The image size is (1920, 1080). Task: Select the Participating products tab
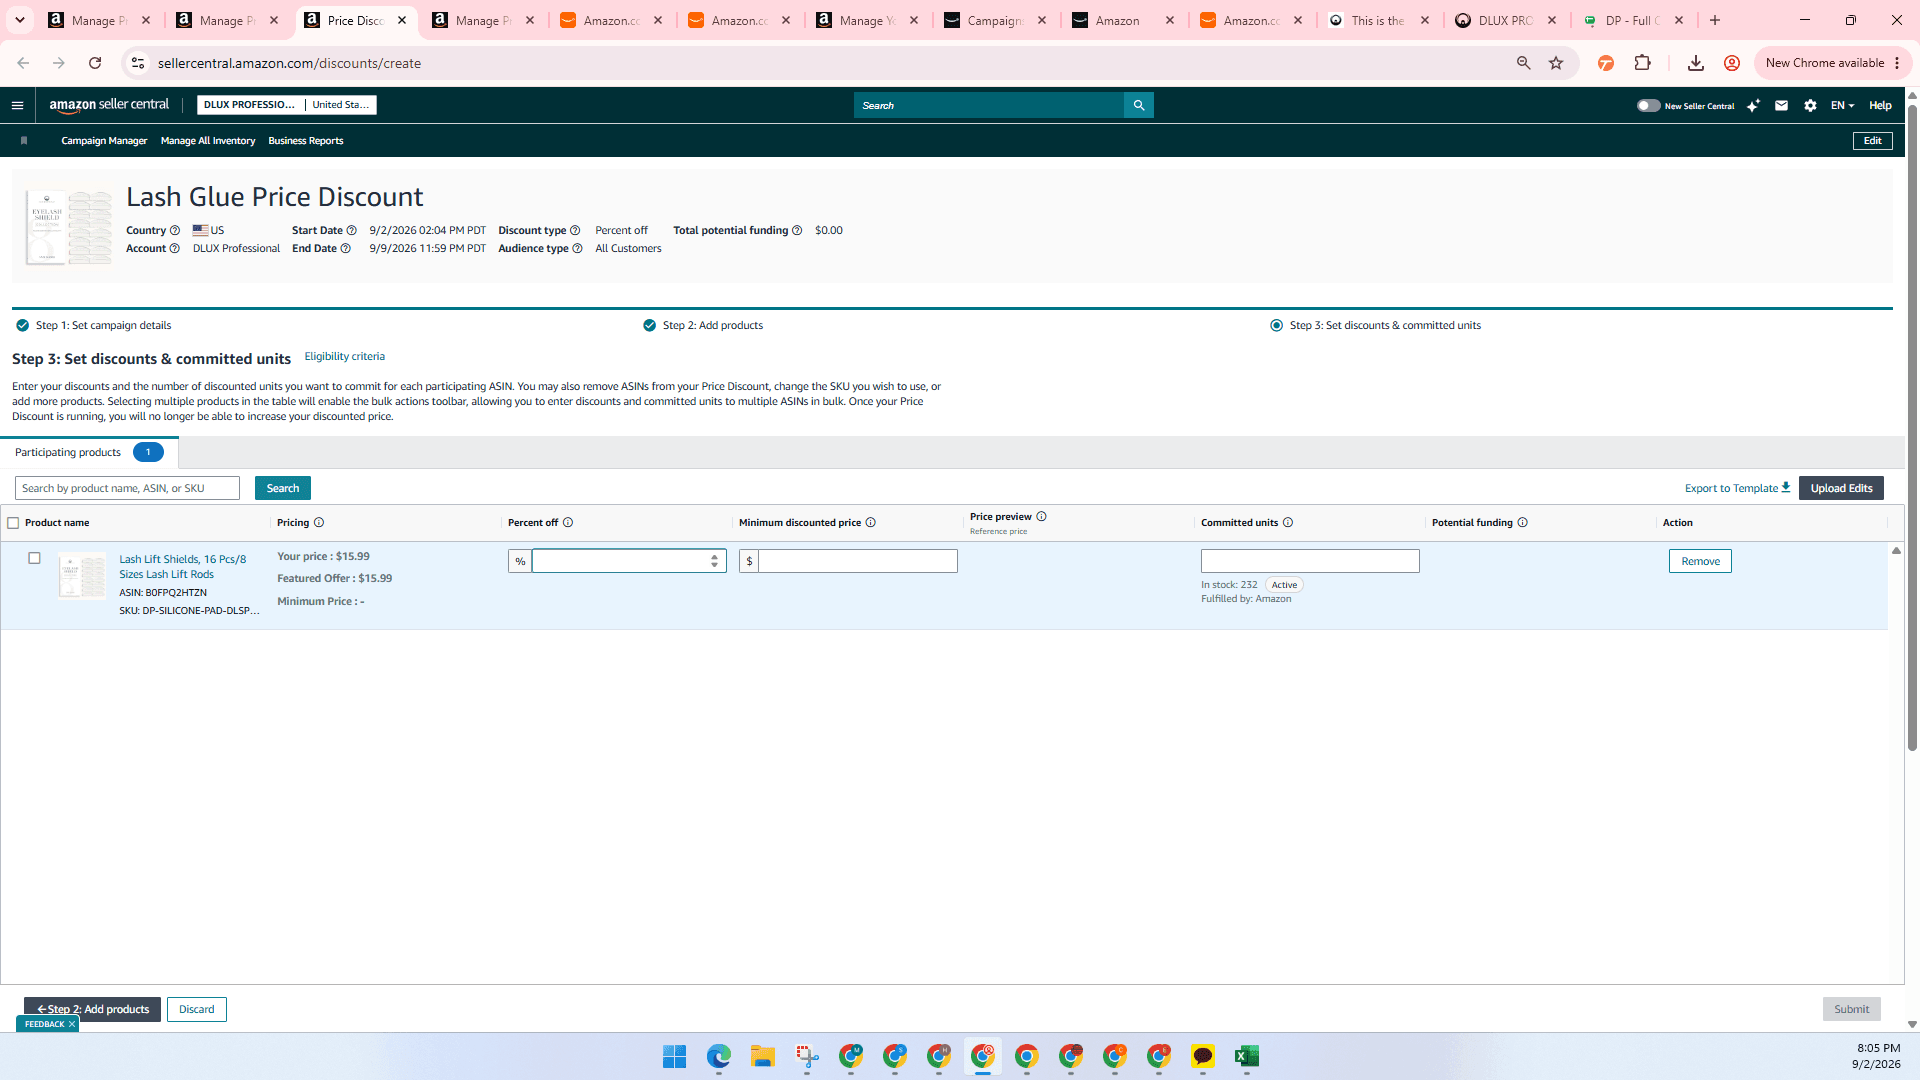(x=89, y=453)
